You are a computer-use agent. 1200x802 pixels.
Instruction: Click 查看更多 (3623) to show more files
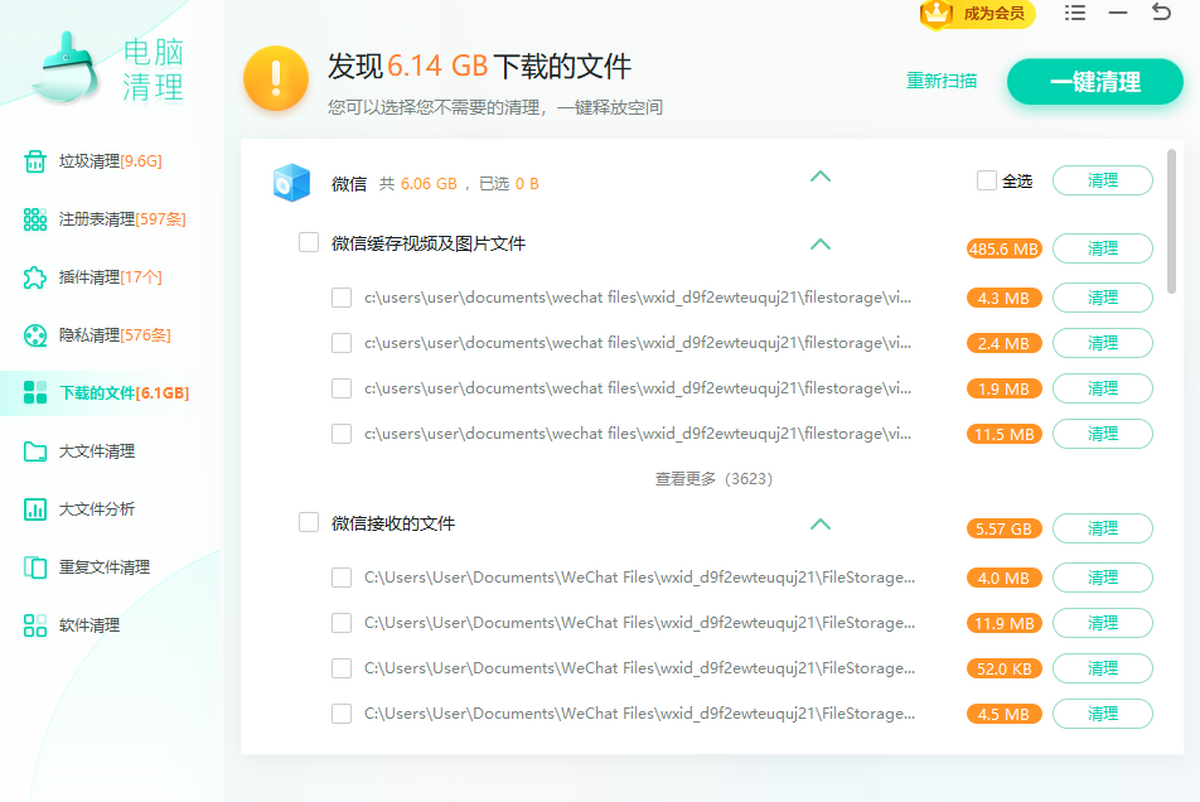(714, 479)
